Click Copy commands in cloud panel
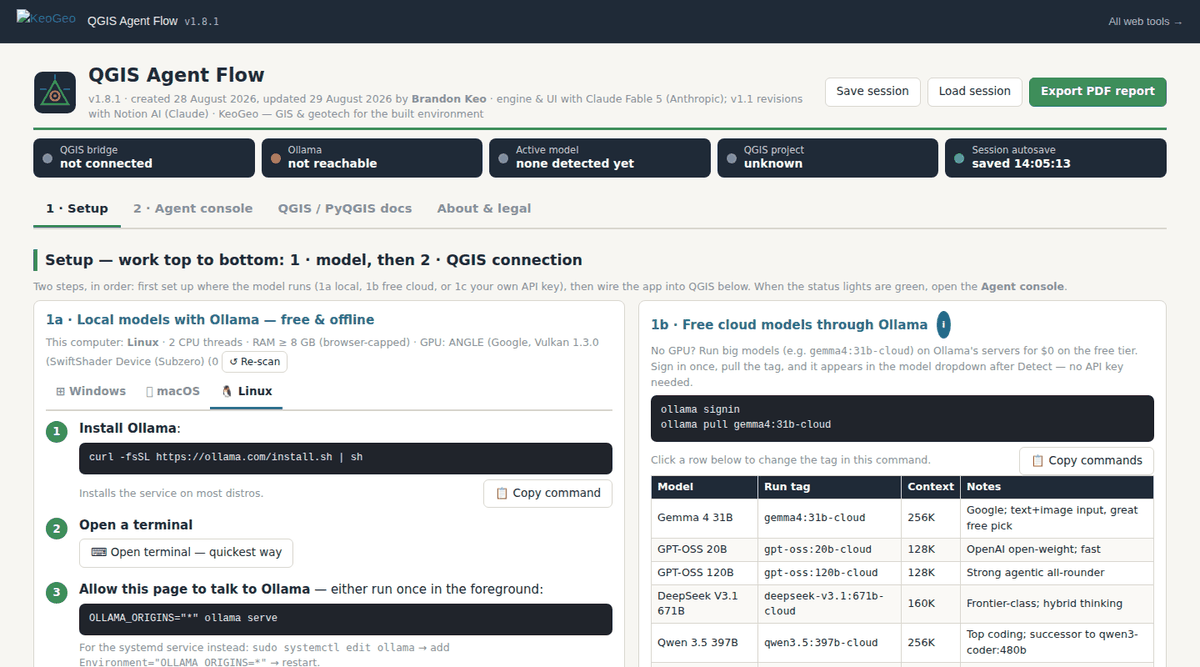Screen dimensions: 1200x667 point(1086,461)
